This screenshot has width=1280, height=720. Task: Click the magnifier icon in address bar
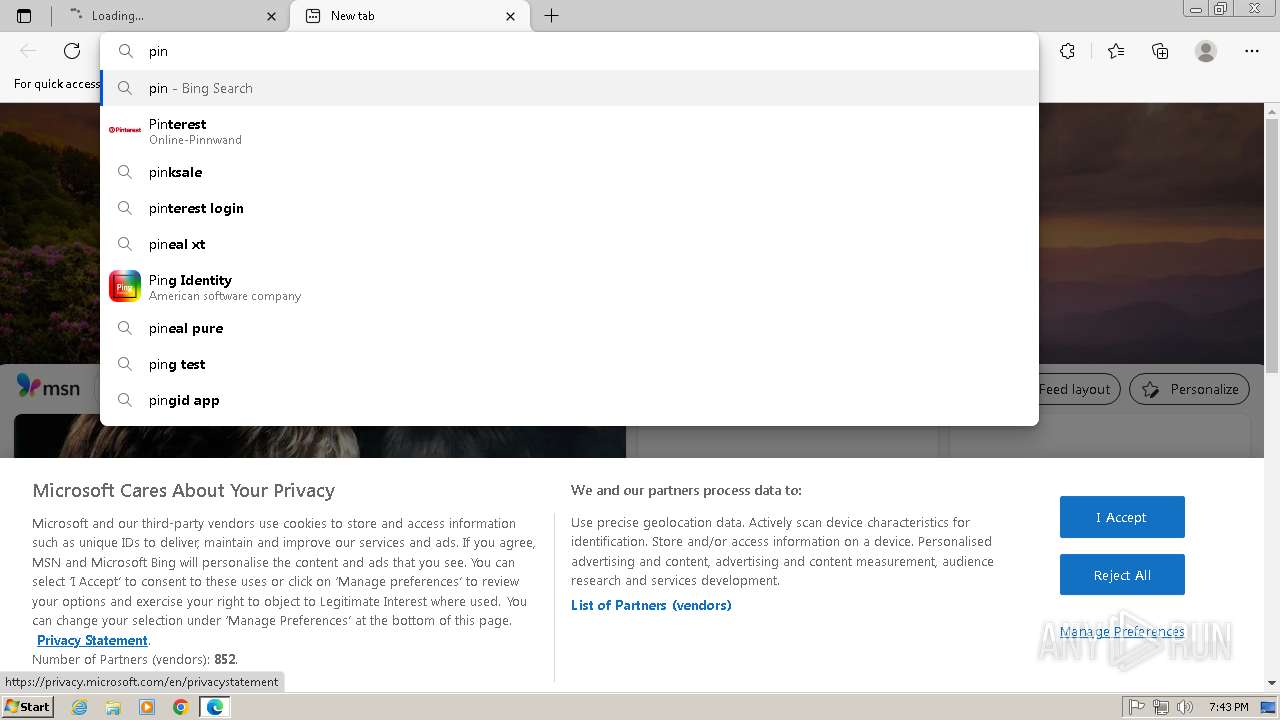pos(126,51)
